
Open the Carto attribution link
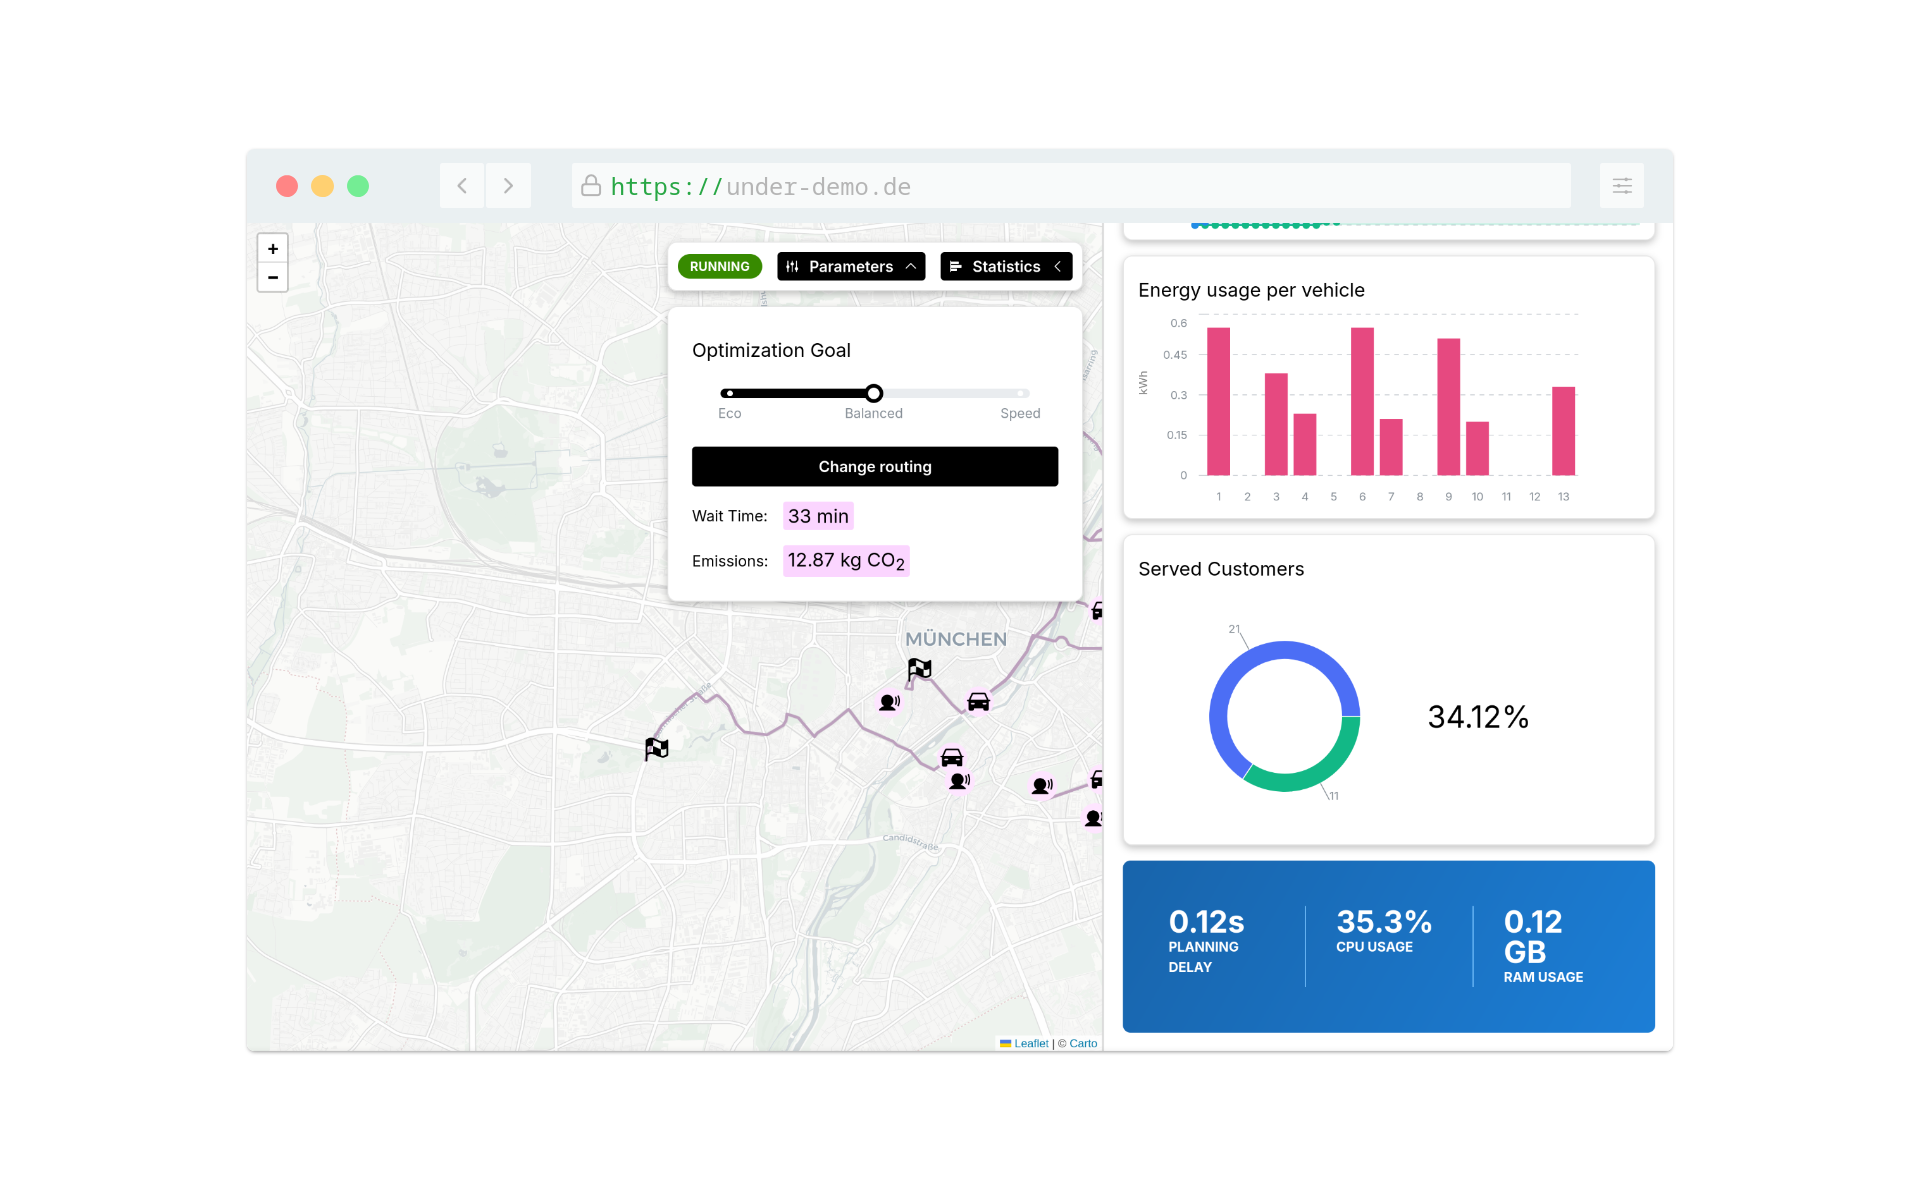[1083, 1043]
